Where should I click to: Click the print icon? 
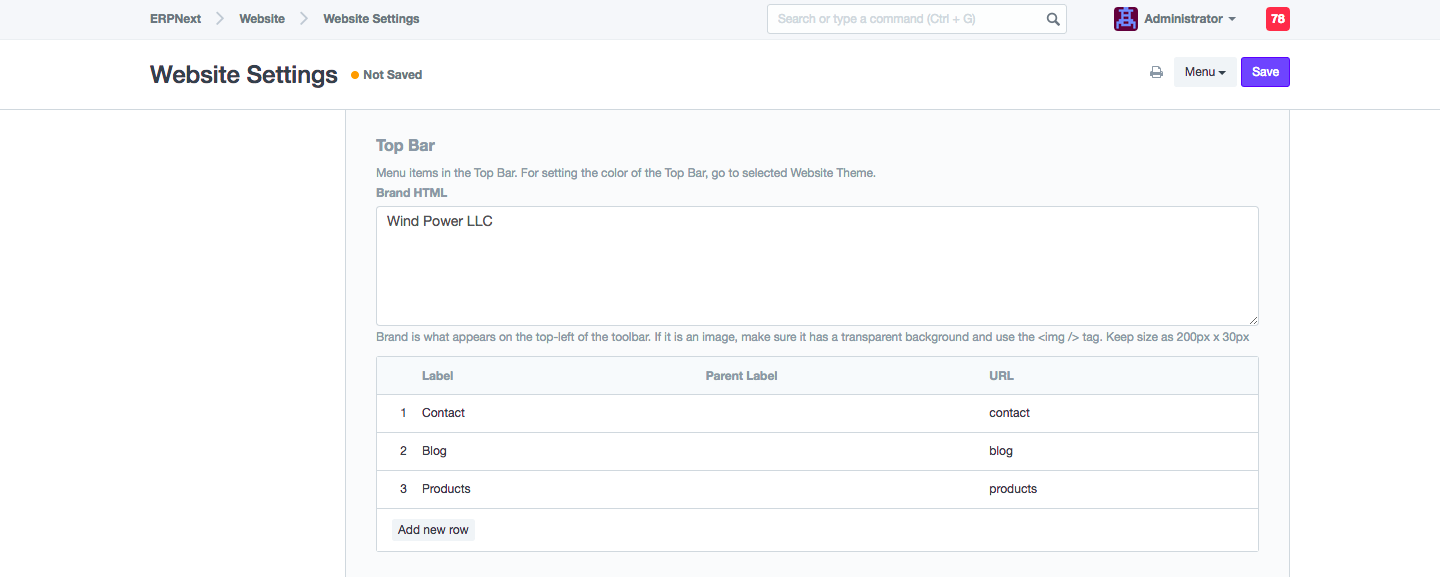tap(1156, 72)
